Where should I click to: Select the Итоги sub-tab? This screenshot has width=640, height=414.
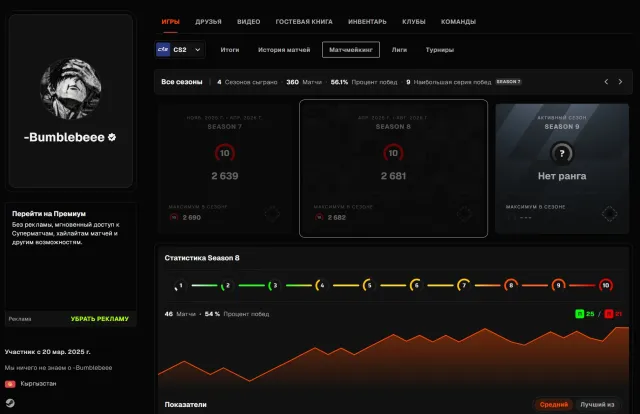tap(230, 50)
